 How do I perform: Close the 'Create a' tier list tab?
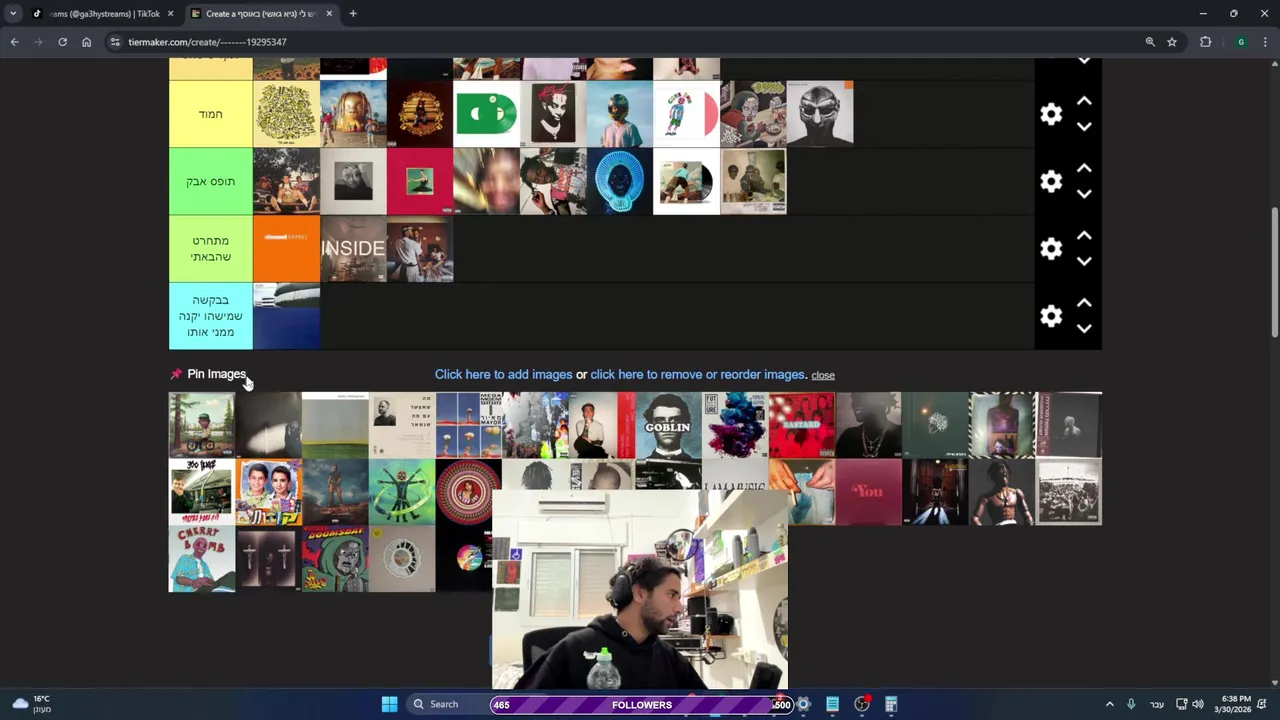[x=329, y=14]
